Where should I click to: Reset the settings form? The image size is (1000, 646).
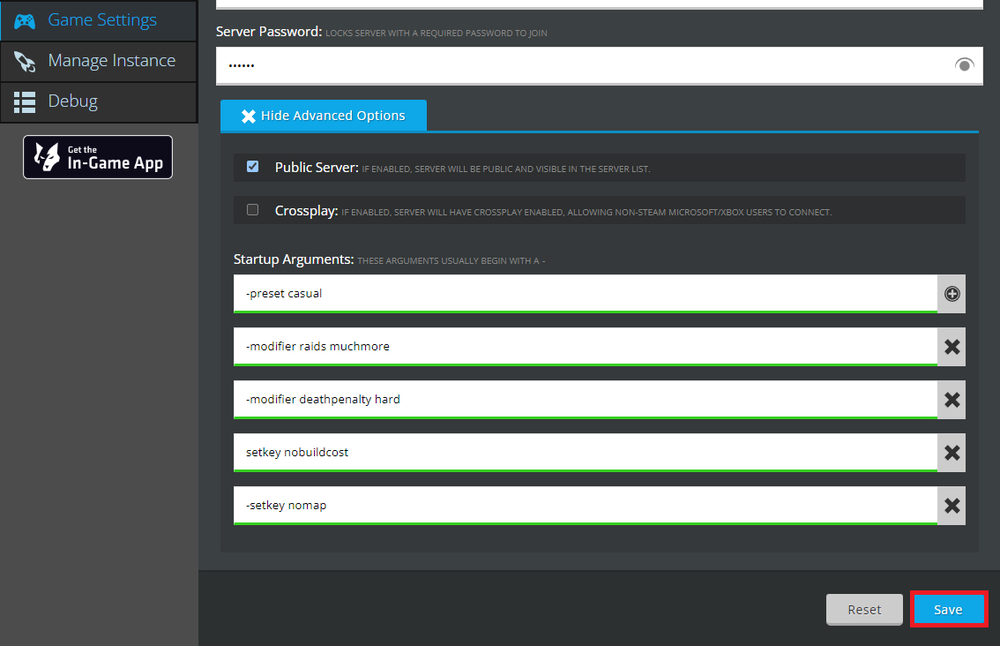[864, 609]
